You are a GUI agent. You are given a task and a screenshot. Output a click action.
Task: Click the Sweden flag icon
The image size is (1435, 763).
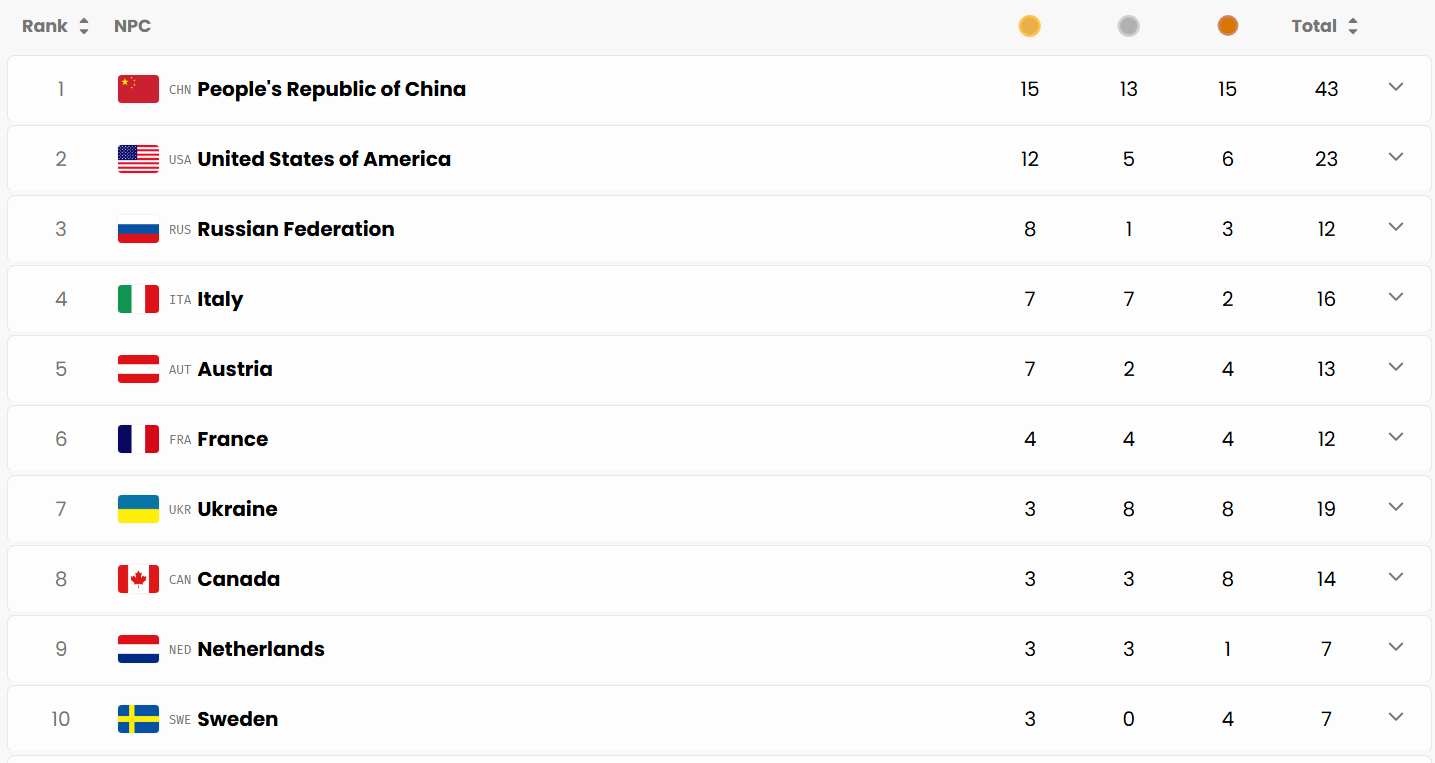pos(138,719)
